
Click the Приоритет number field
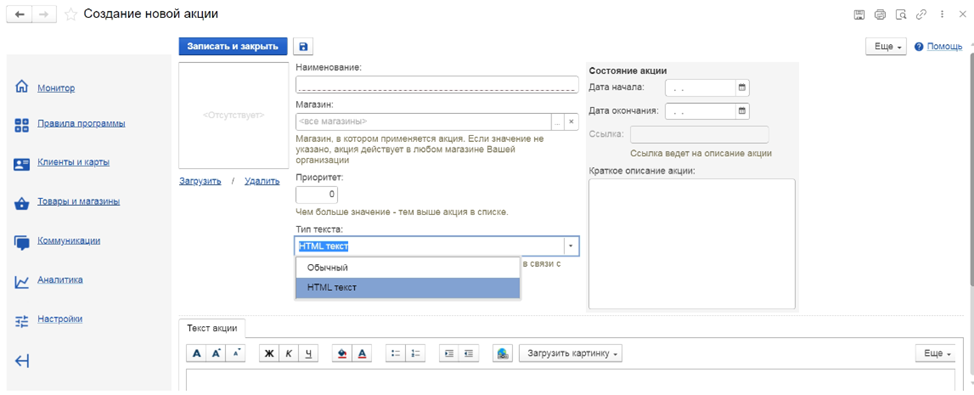pyautogui.click(x=316, y=195)
